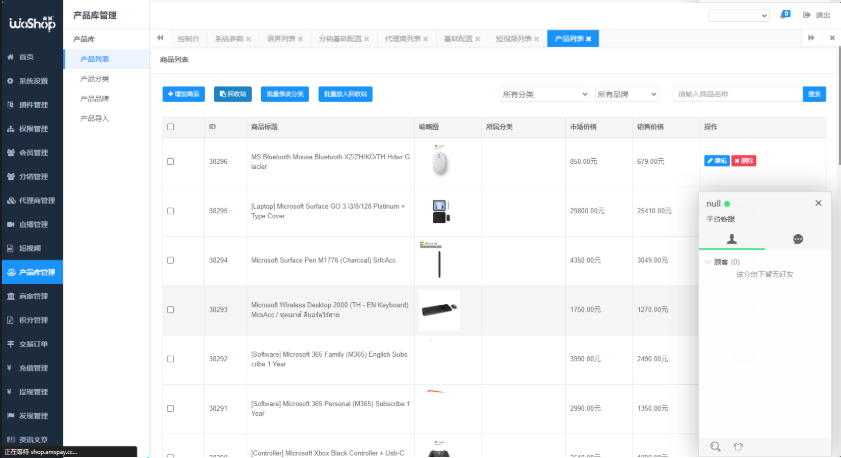Tick checkbox for Surface Pen M1776 row

click(171, 260)
